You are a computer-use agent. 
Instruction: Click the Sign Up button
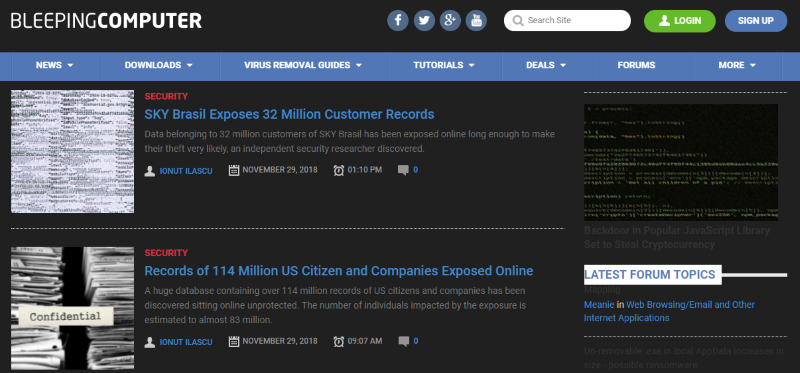[756, 21]
